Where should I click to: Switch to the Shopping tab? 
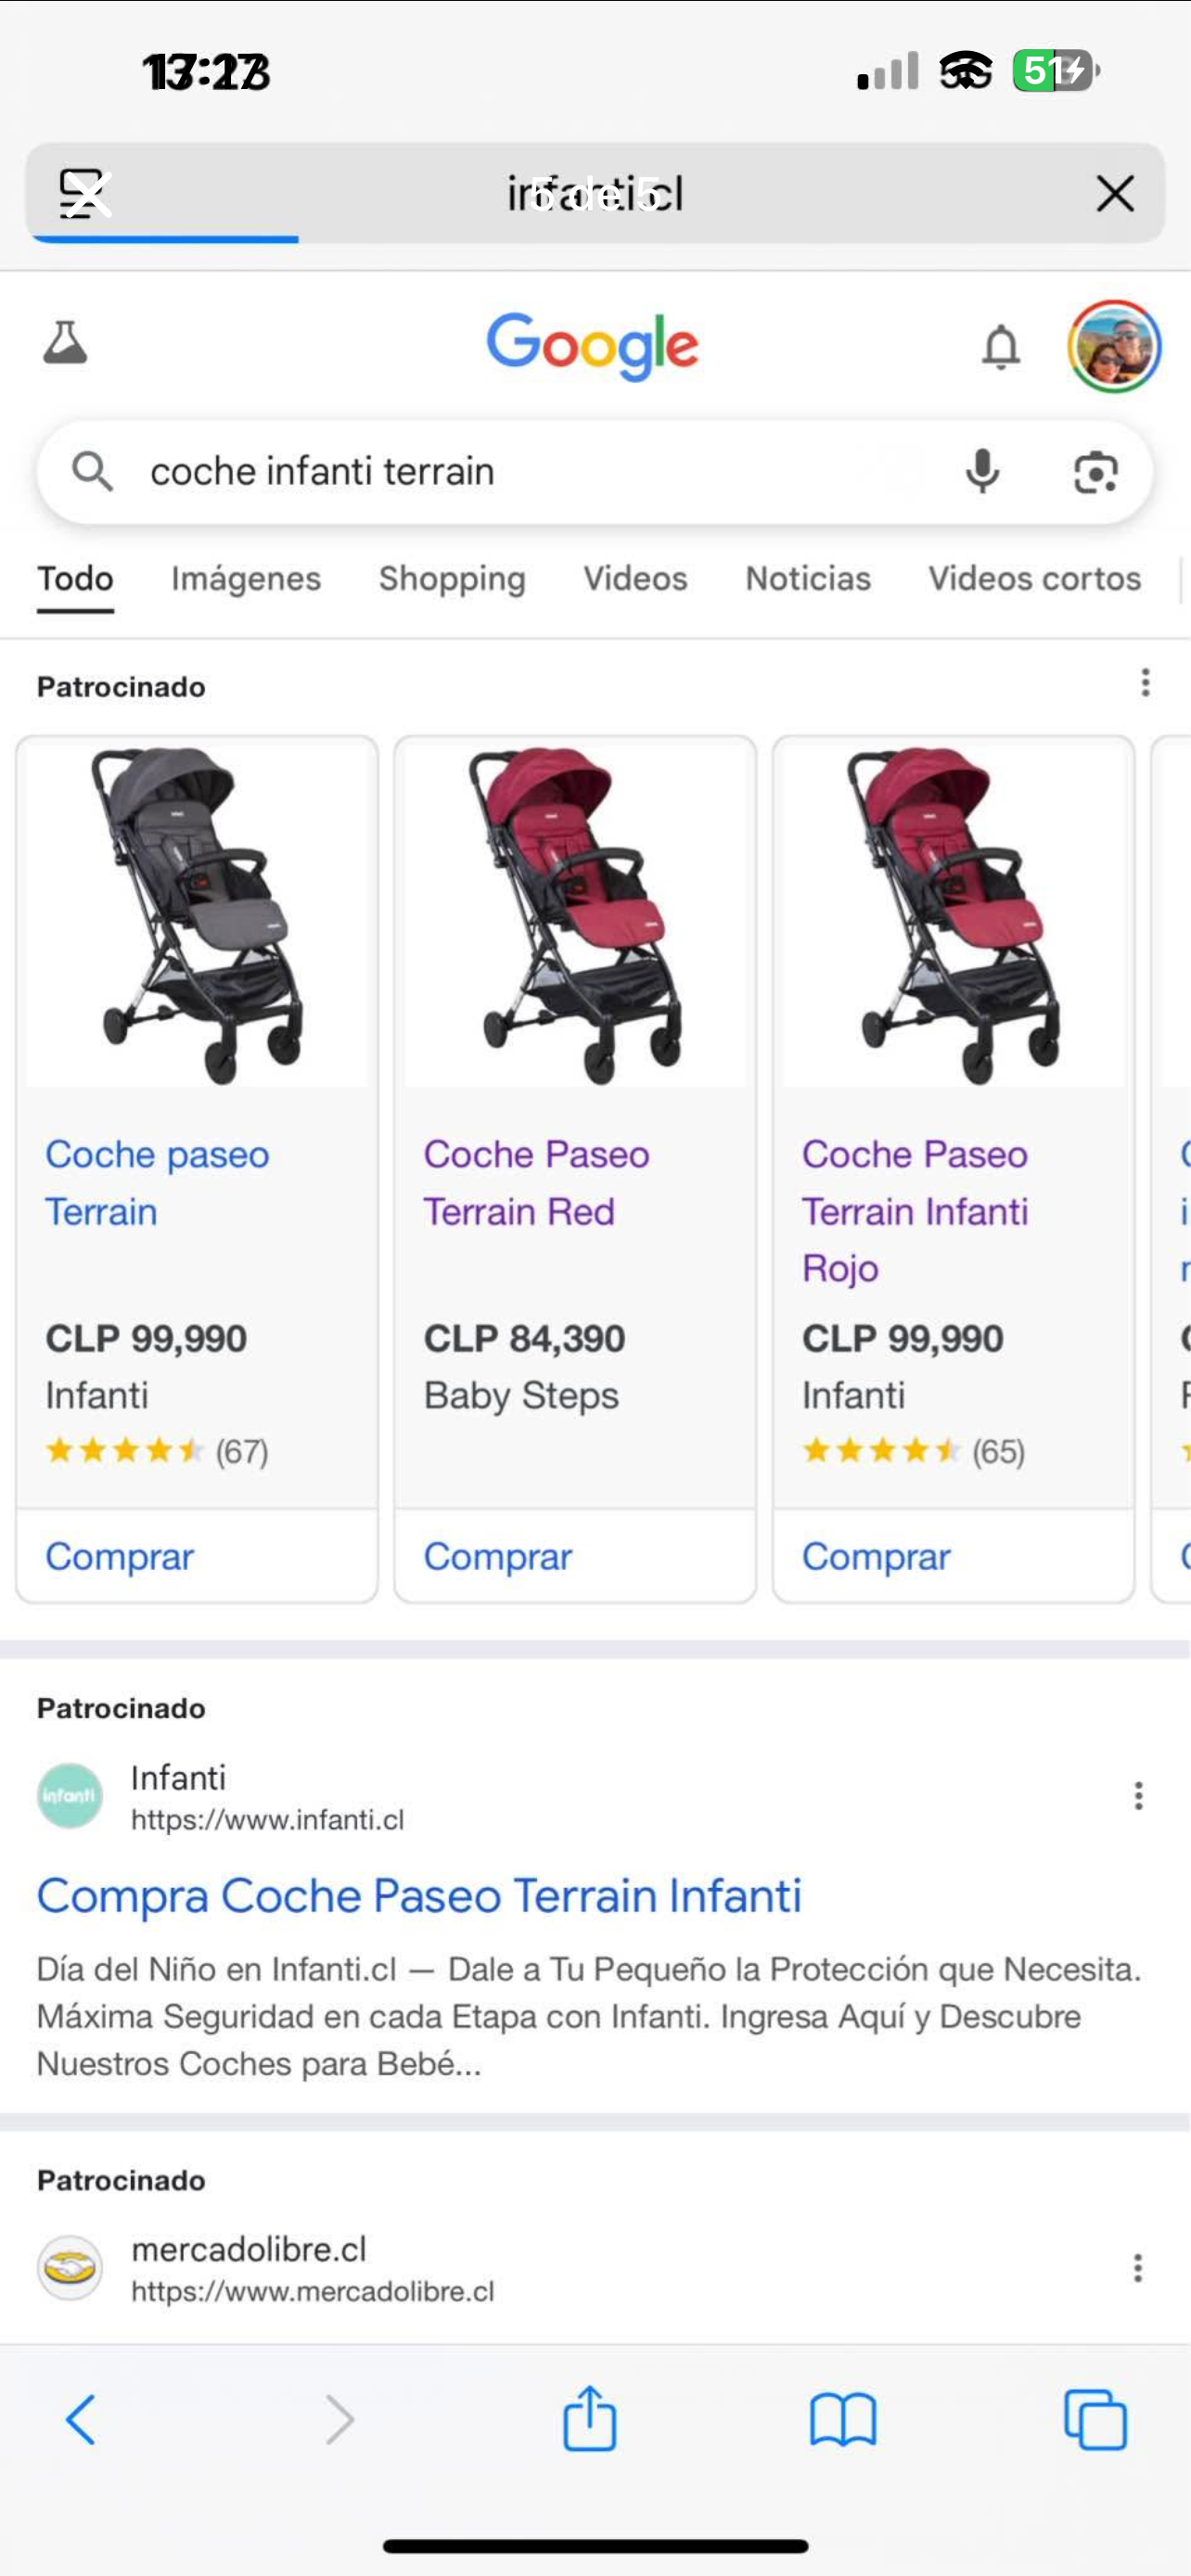[x=452, y=578]
